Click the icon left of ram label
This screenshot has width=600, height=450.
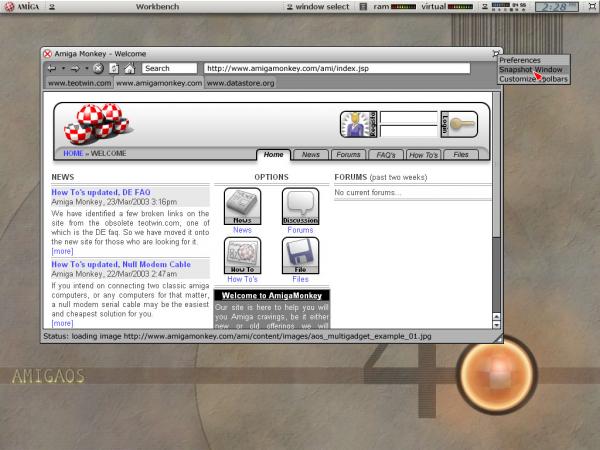click(364, 7)
